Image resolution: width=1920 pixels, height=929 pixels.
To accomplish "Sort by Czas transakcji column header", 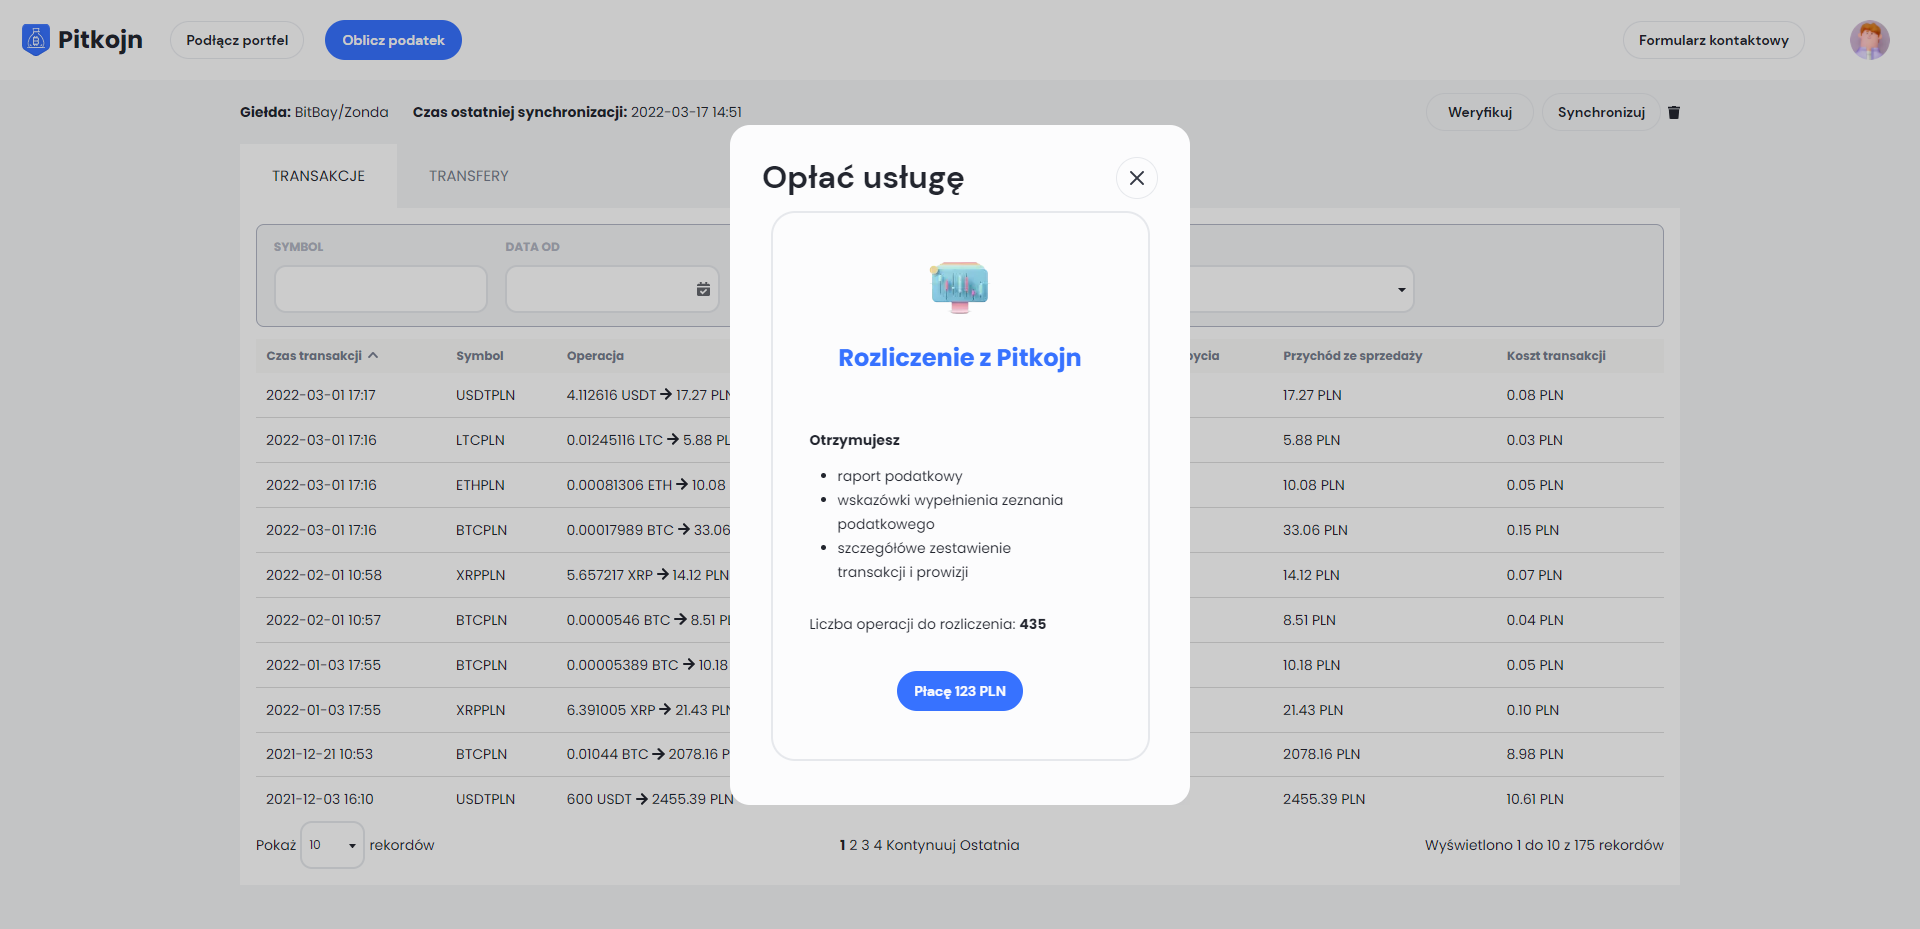I will tap(322, 356).
